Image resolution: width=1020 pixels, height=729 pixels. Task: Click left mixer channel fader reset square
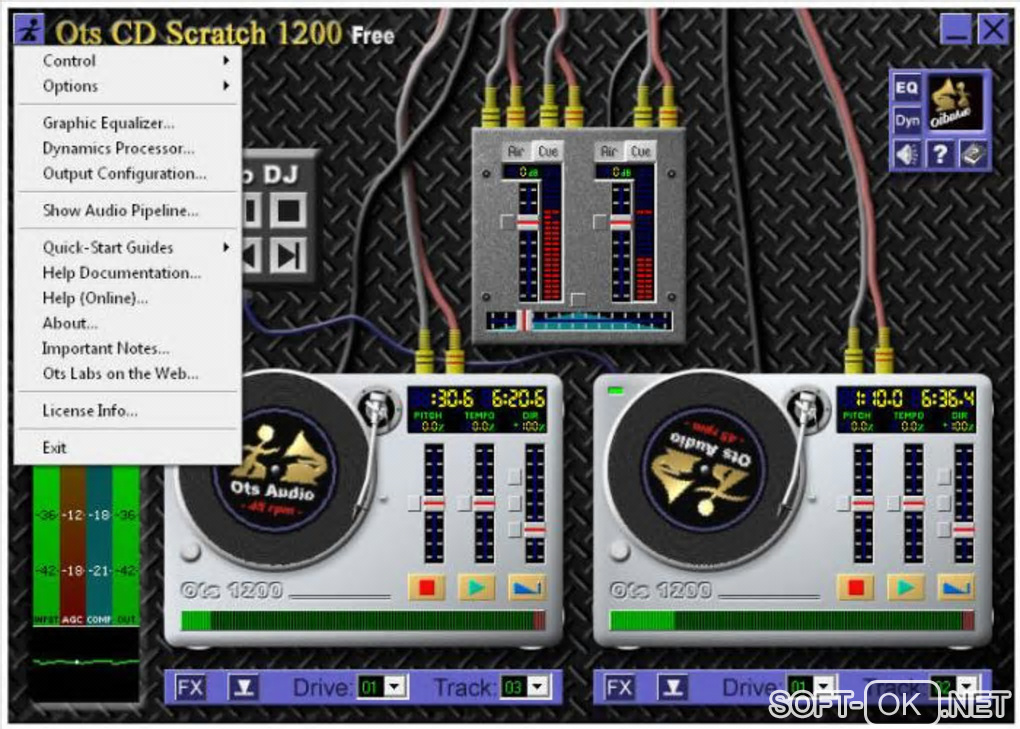[507, 222]
